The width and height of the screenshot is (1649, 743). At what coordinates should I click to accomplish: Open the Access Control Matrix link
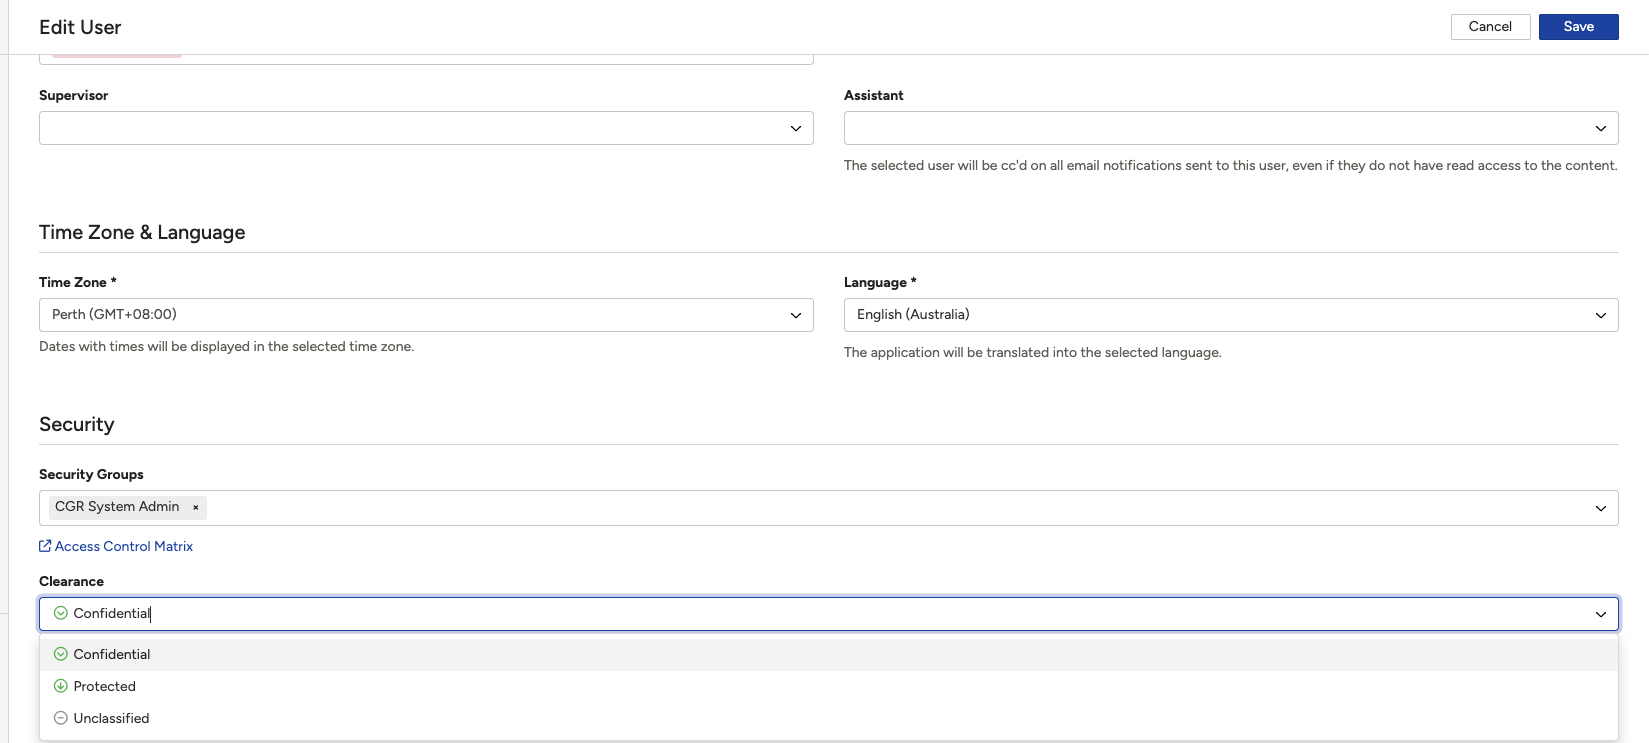point(124,546)
